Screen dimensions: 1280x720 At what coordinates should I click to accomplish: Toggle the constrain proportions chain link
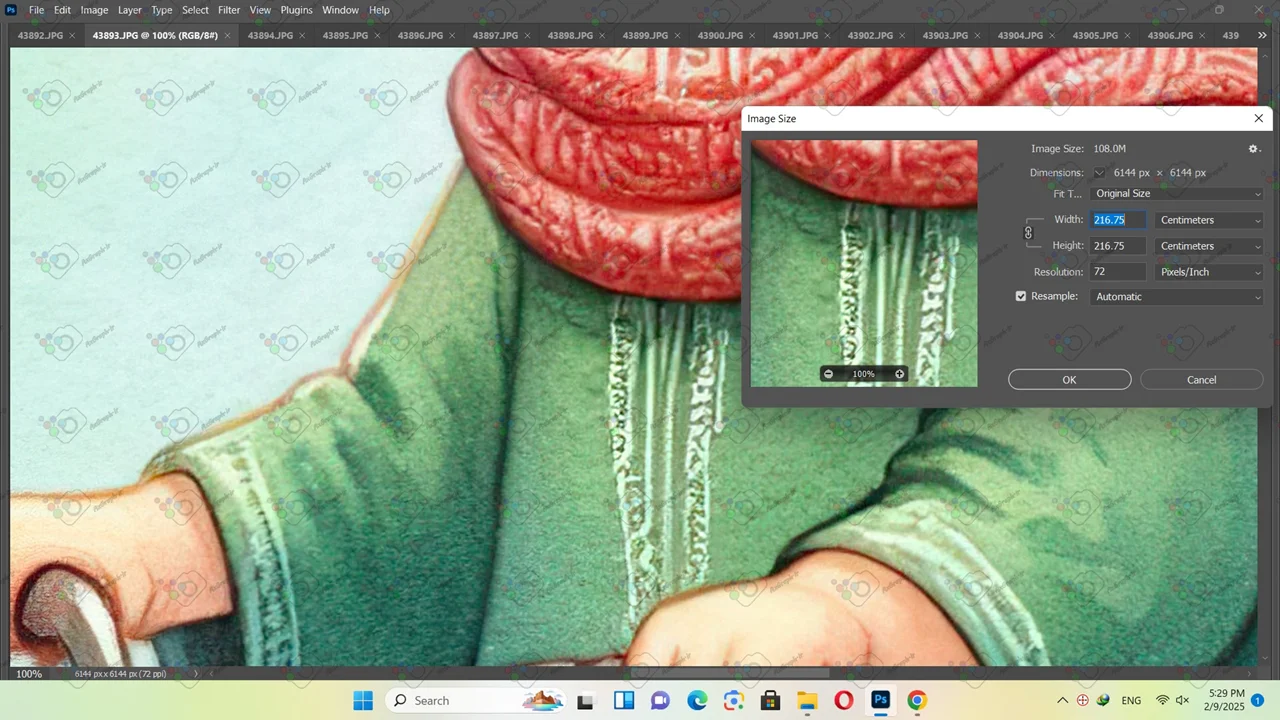click(x=1028, y=233)
